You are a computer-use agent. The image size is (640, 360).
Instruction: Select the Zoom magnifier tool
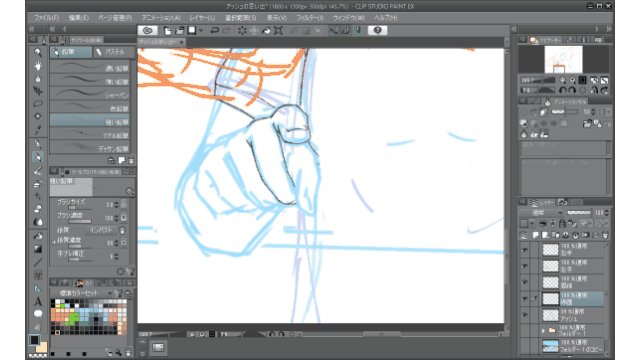(38, 52)
